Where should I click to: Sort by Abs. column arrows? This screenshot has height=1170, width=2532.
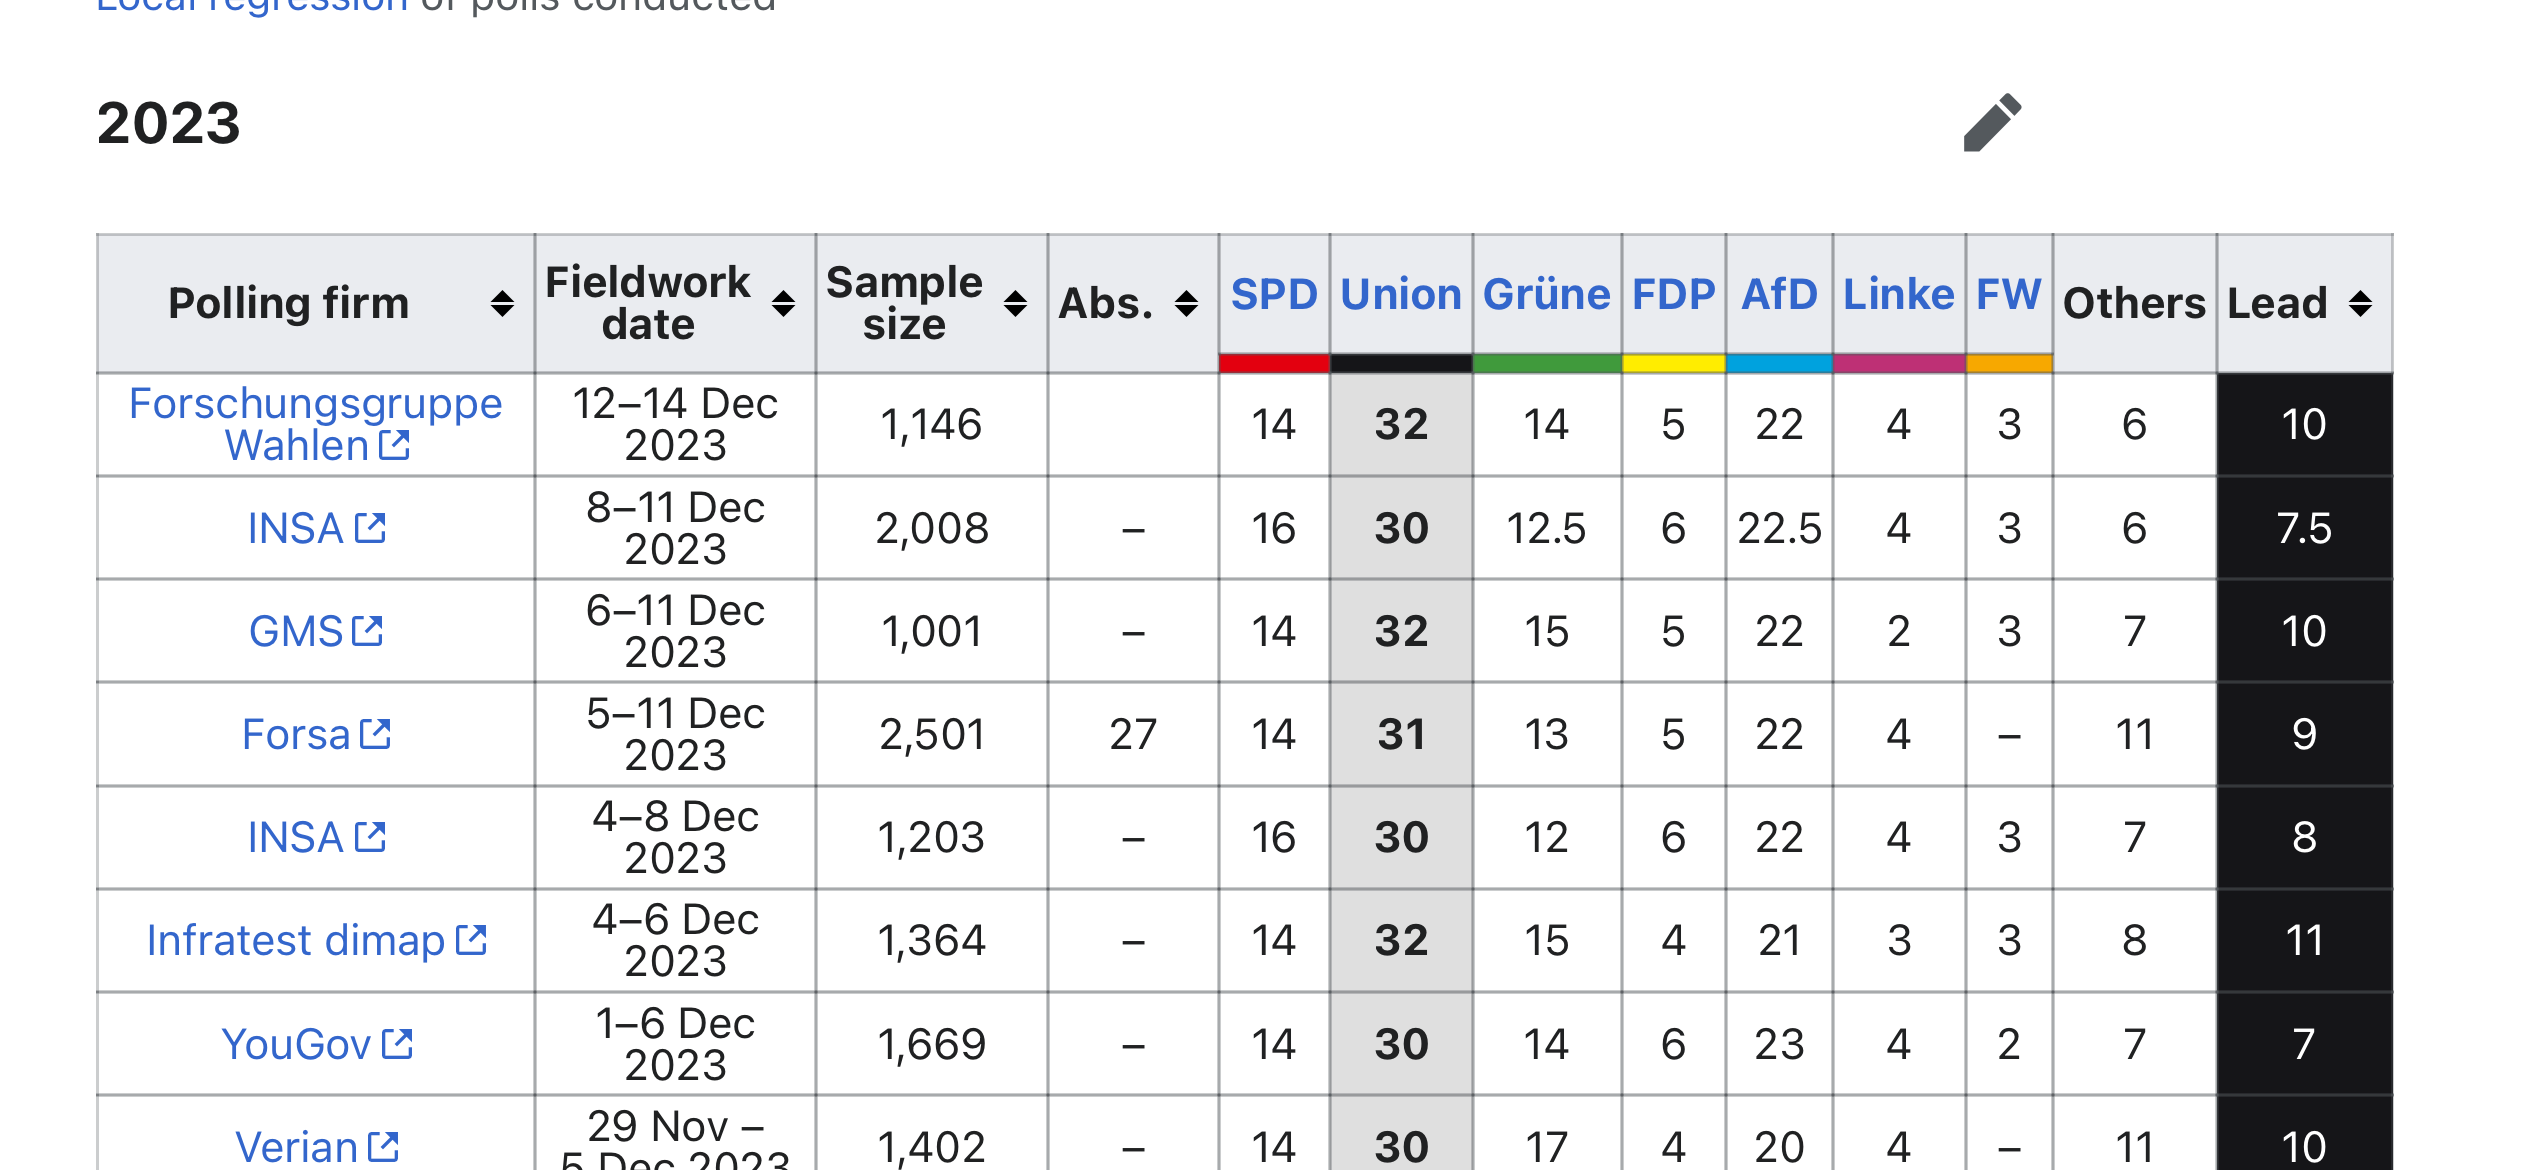1186,304
